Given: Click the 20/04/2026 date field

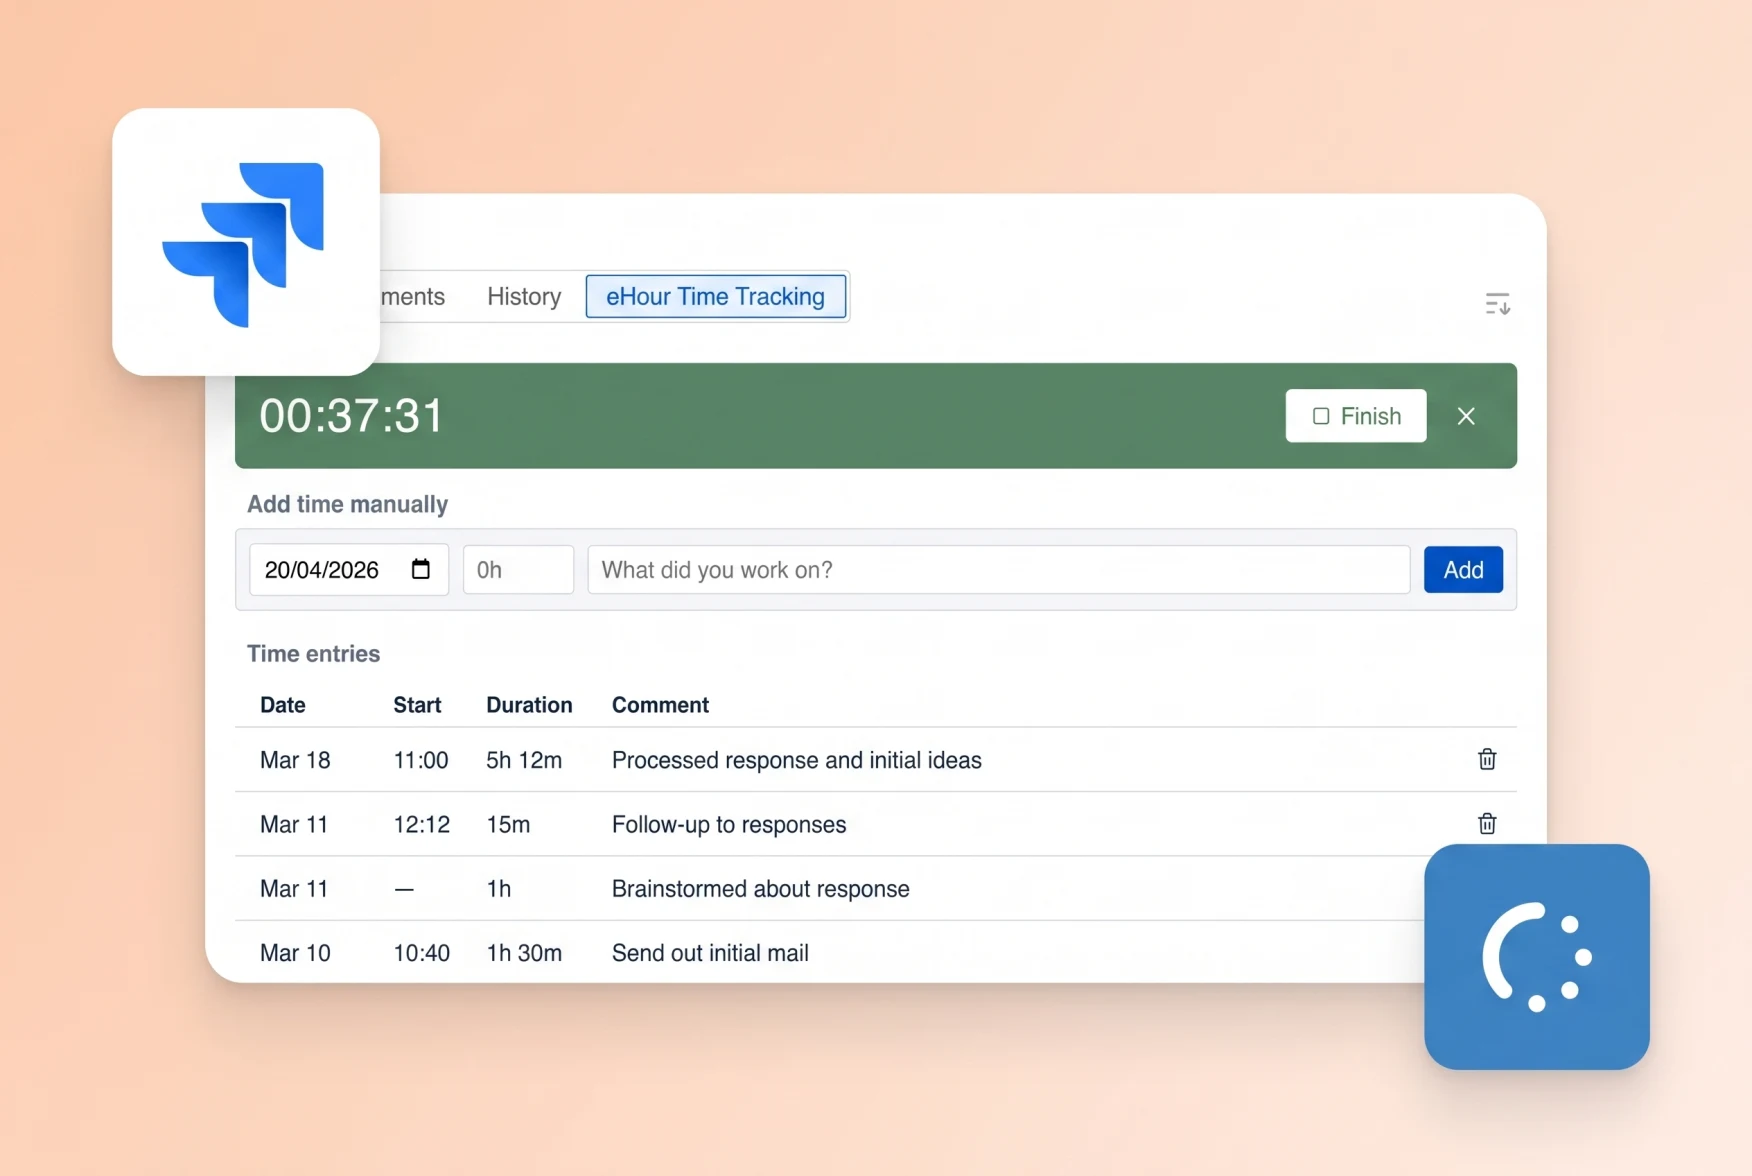Looking at the screenshot, I should pyautogui.click(x=349, y=570).
